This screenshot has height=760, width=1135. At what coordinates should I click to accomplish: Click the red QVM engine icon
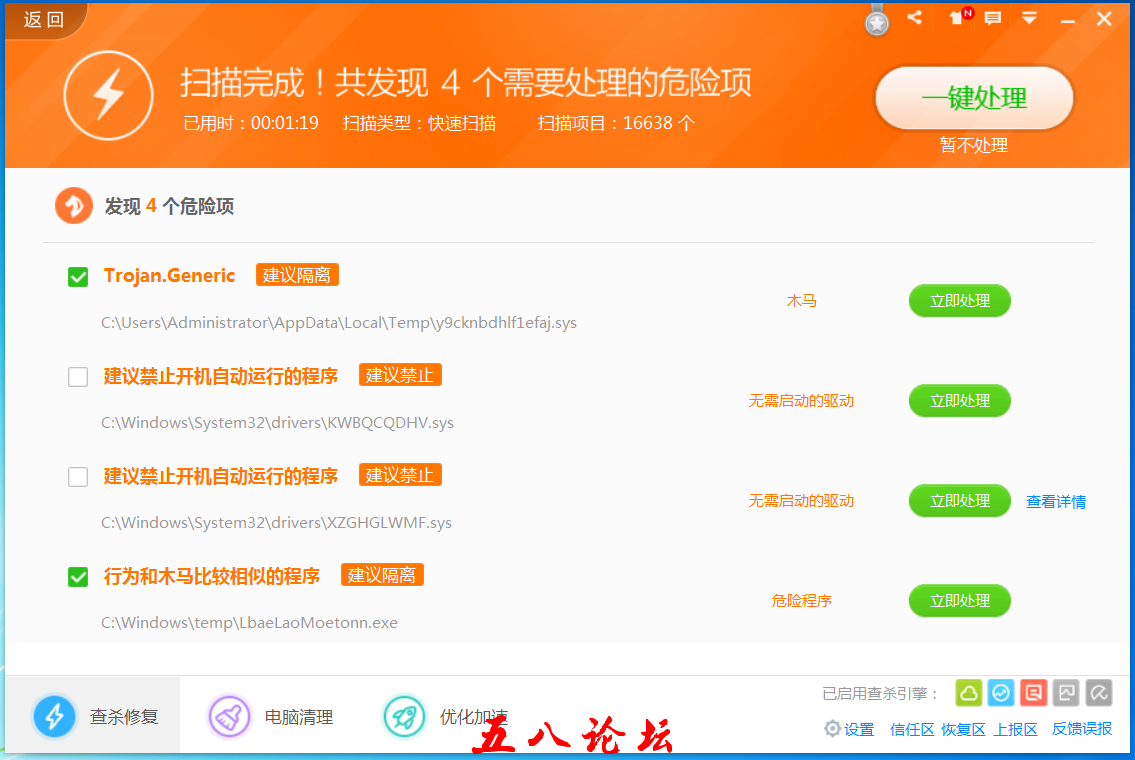tap(1034, 692)
